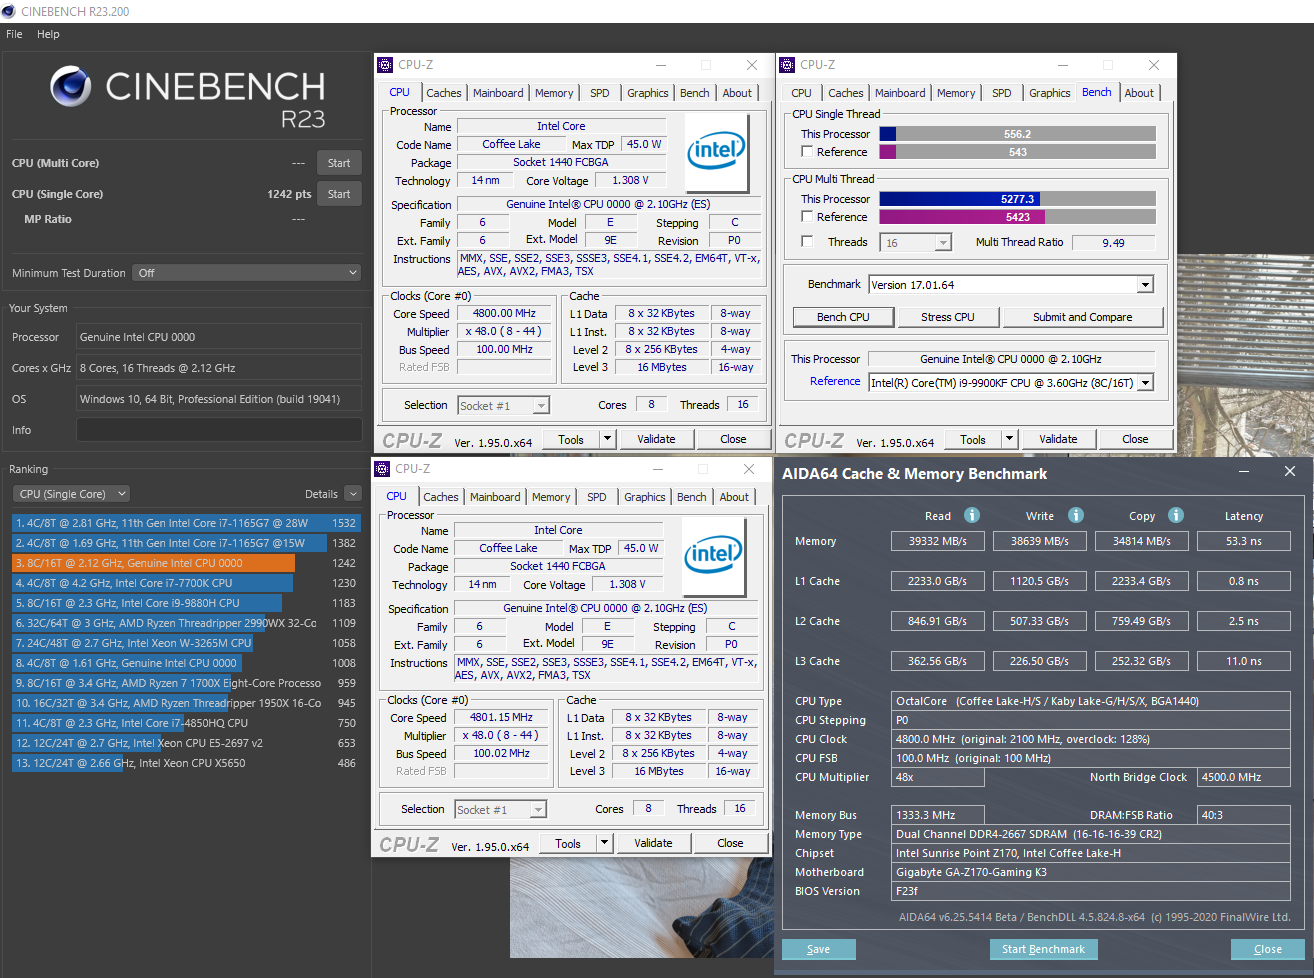Click the Bench CPU button
The width and height of the screenshot is (1314, 978).
(843, 317)
